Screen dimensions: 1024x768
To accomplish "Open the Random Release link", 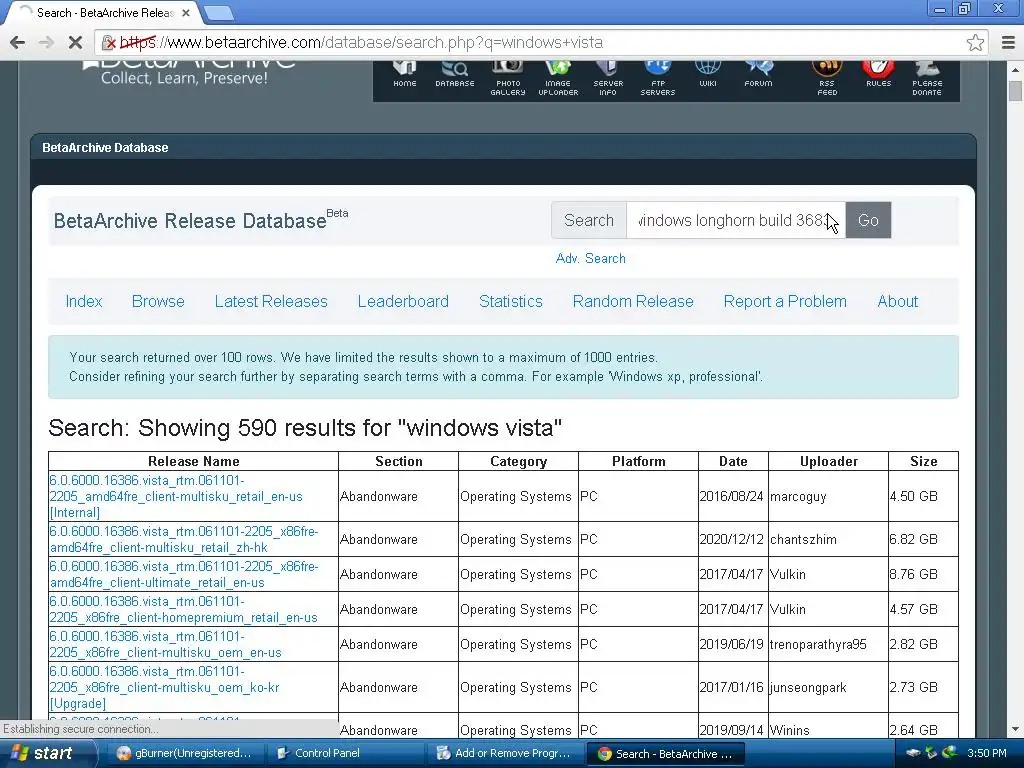I will click(x=633, y=301).
